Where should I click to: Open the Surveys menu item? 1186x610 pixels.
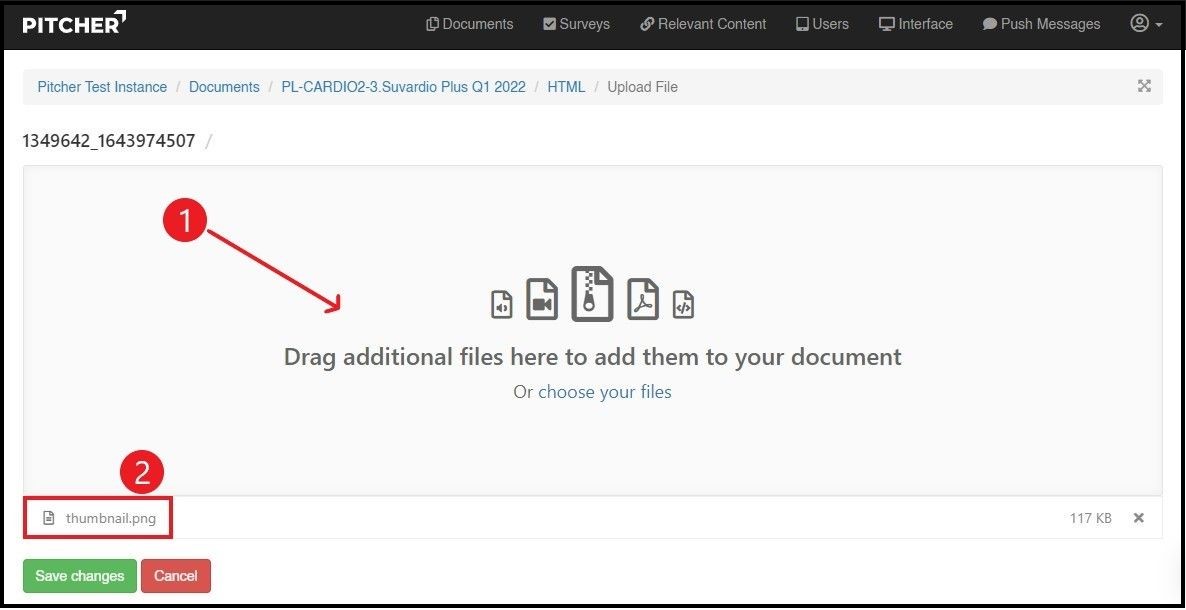576,24
